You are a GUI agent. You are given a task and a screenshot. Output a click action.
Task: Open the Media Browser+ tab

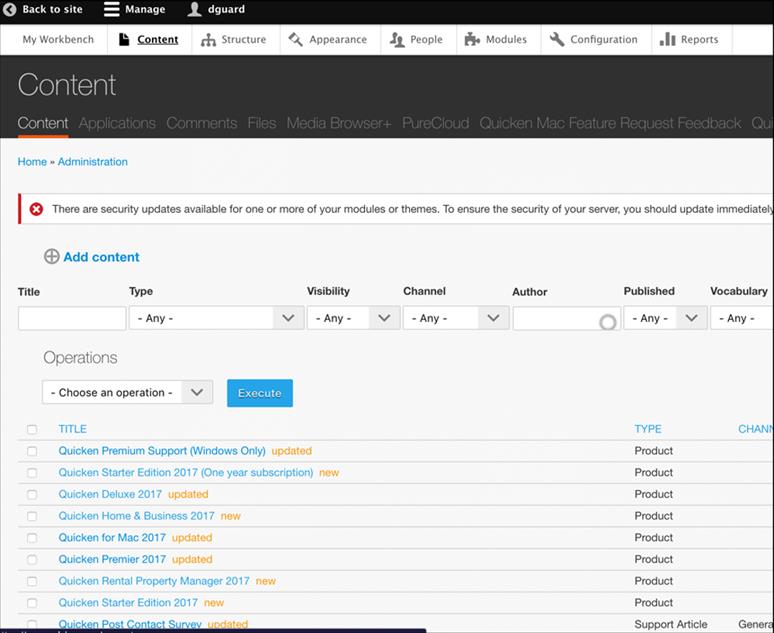(339, 124)
